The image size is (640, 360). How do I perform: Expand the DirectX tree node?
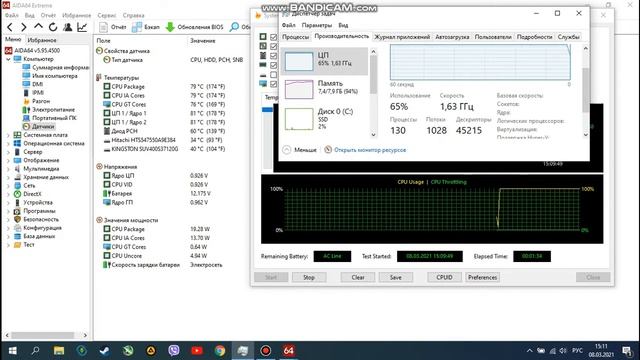coord(8,194)
